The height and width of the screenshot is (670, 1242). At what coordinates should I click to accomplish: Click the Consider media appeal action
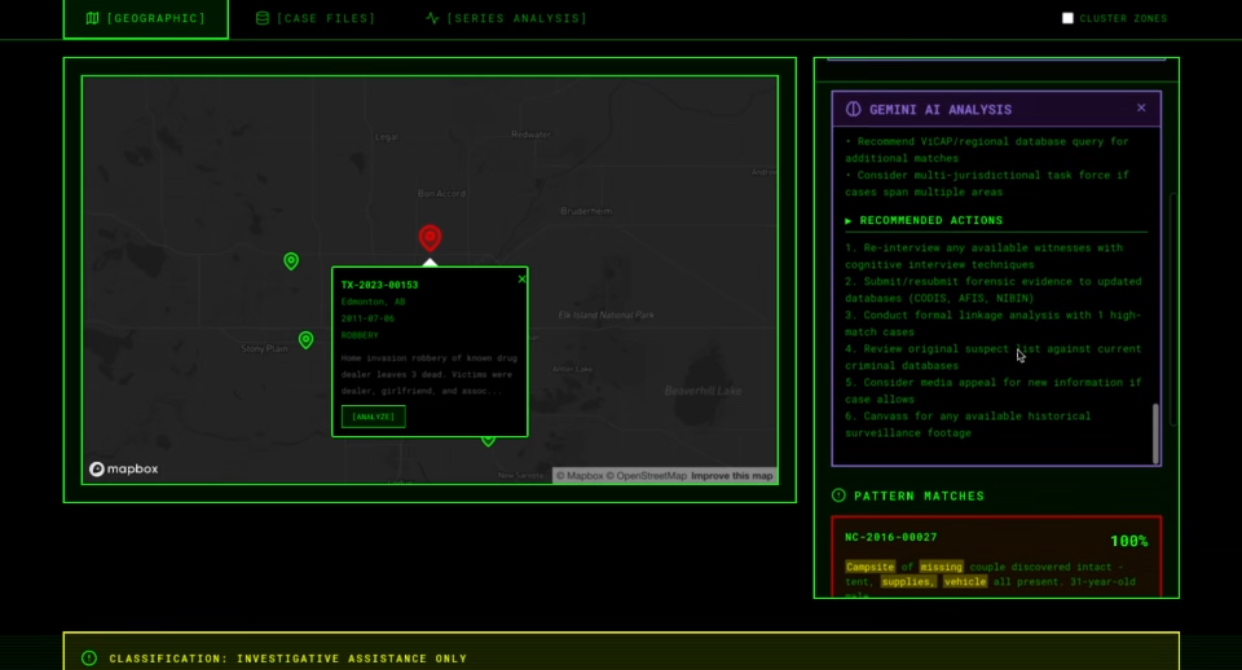(x=993, y=391)
